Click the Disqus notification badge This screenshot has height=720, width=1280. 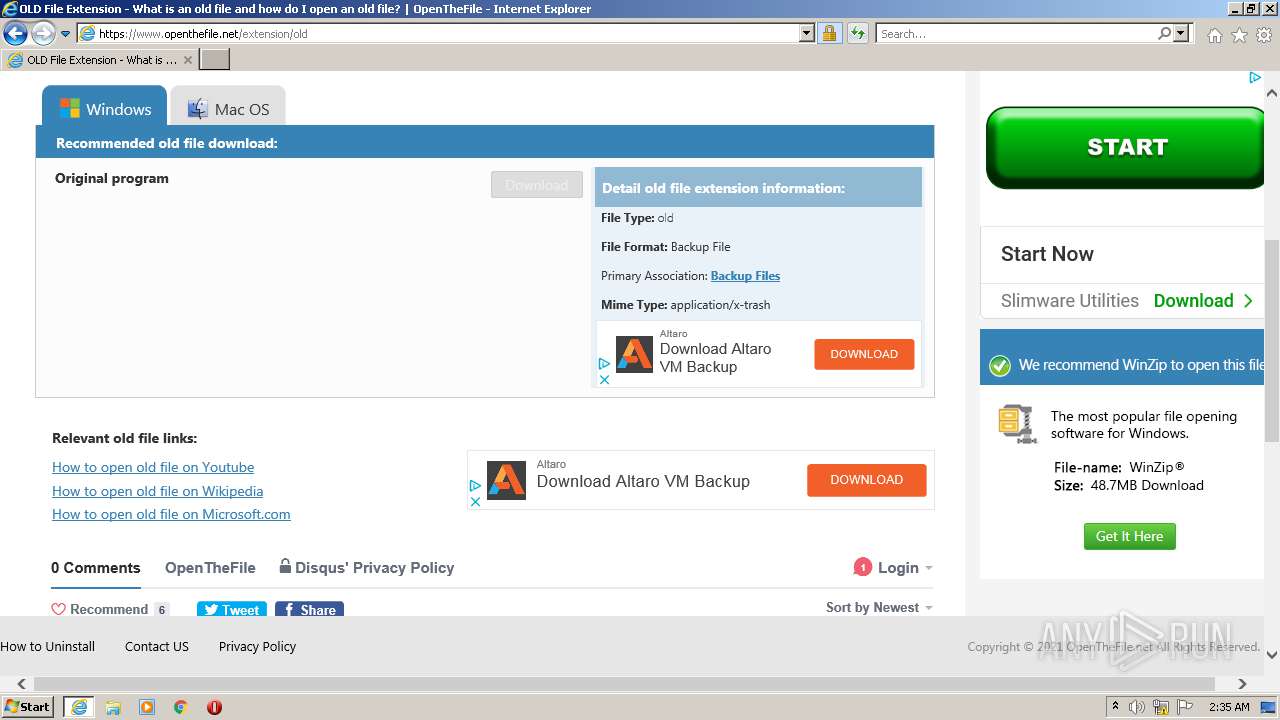863,567
